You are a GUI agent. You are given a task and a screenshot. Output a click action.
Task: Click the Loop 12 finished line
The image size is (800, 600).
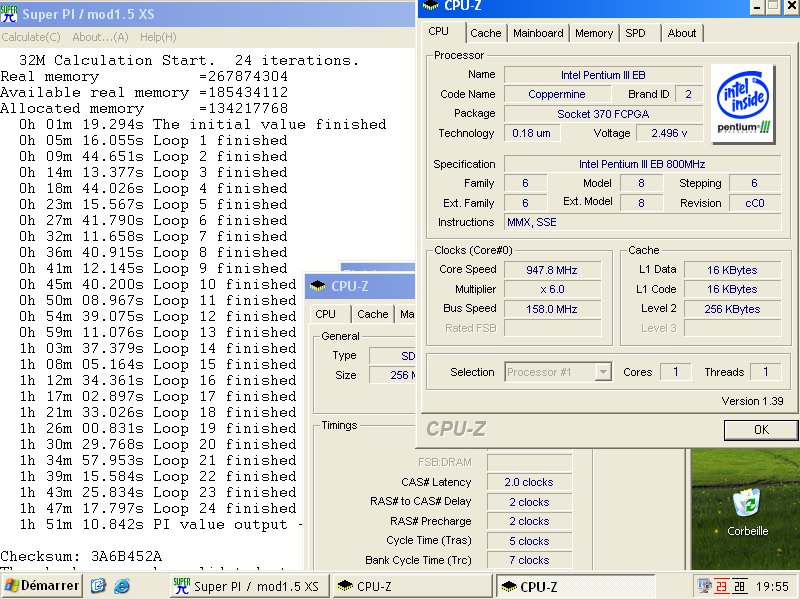point(158,316)
